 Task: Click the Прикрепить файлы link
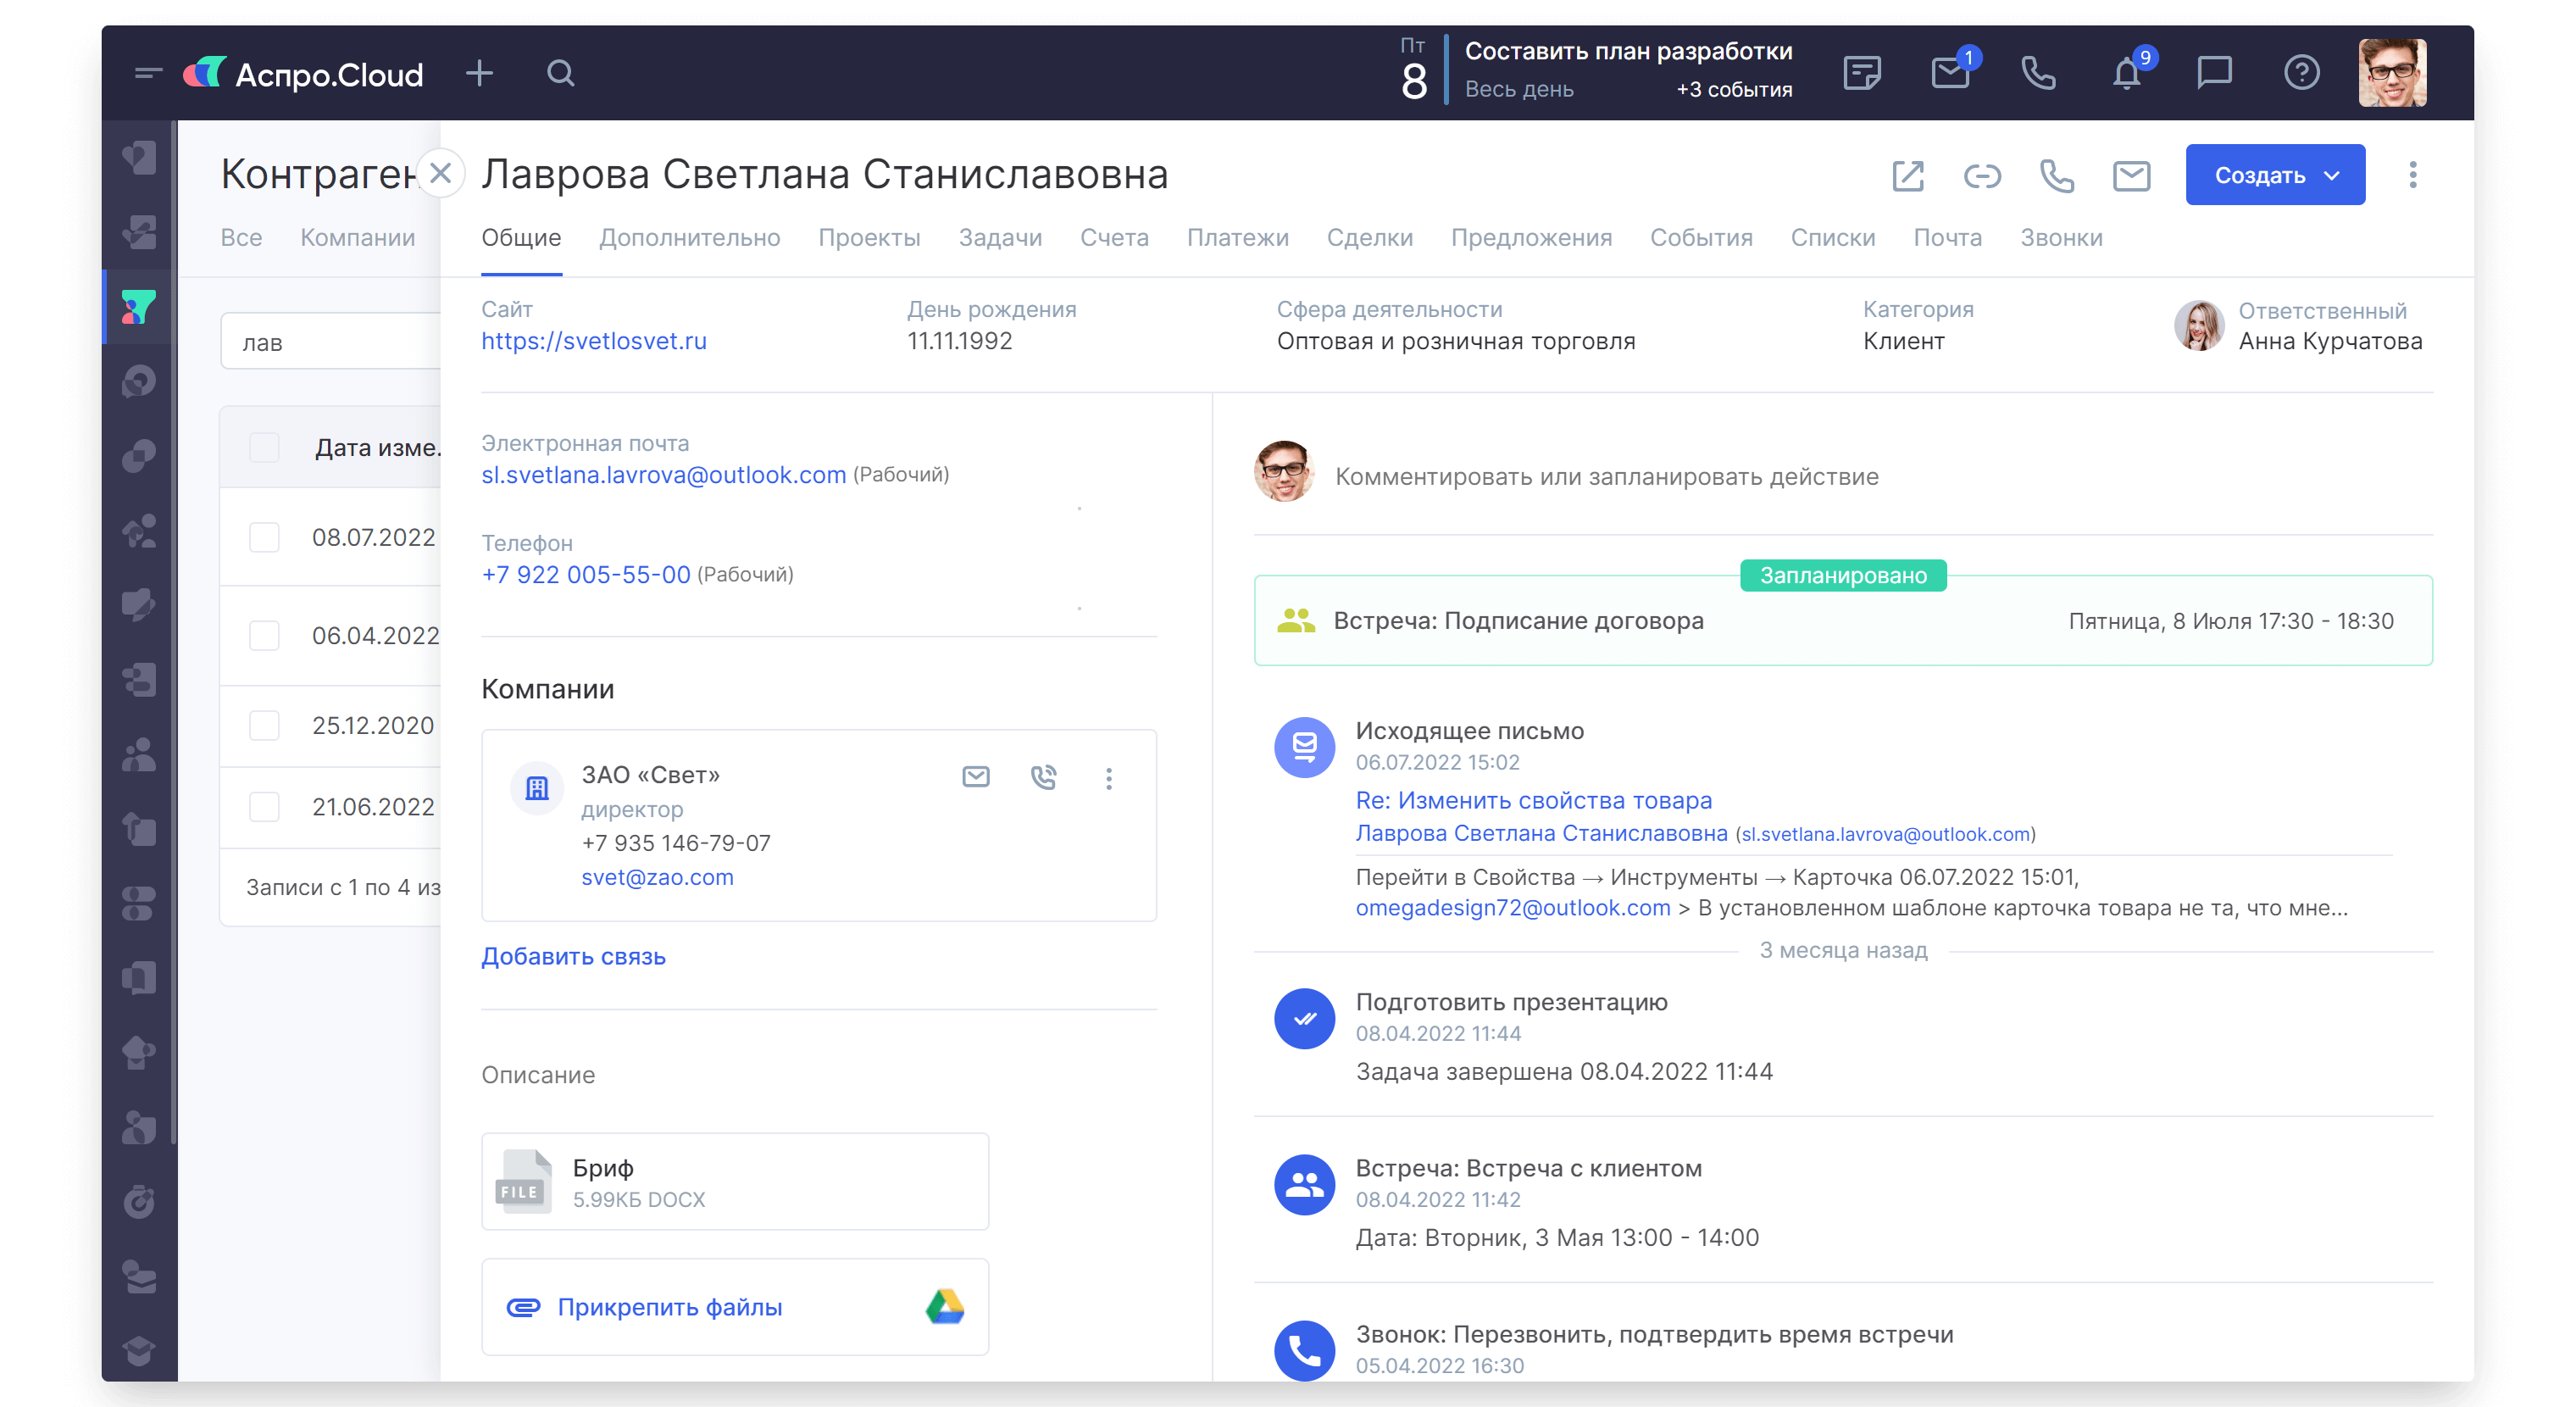coord(669,1307)
